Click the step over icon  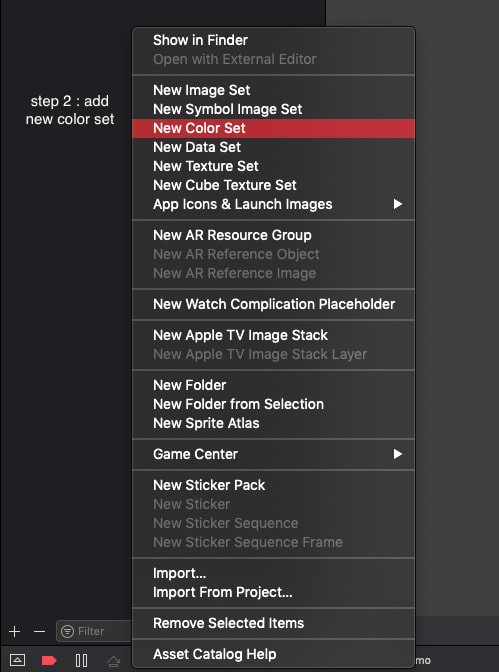(114, 661)
